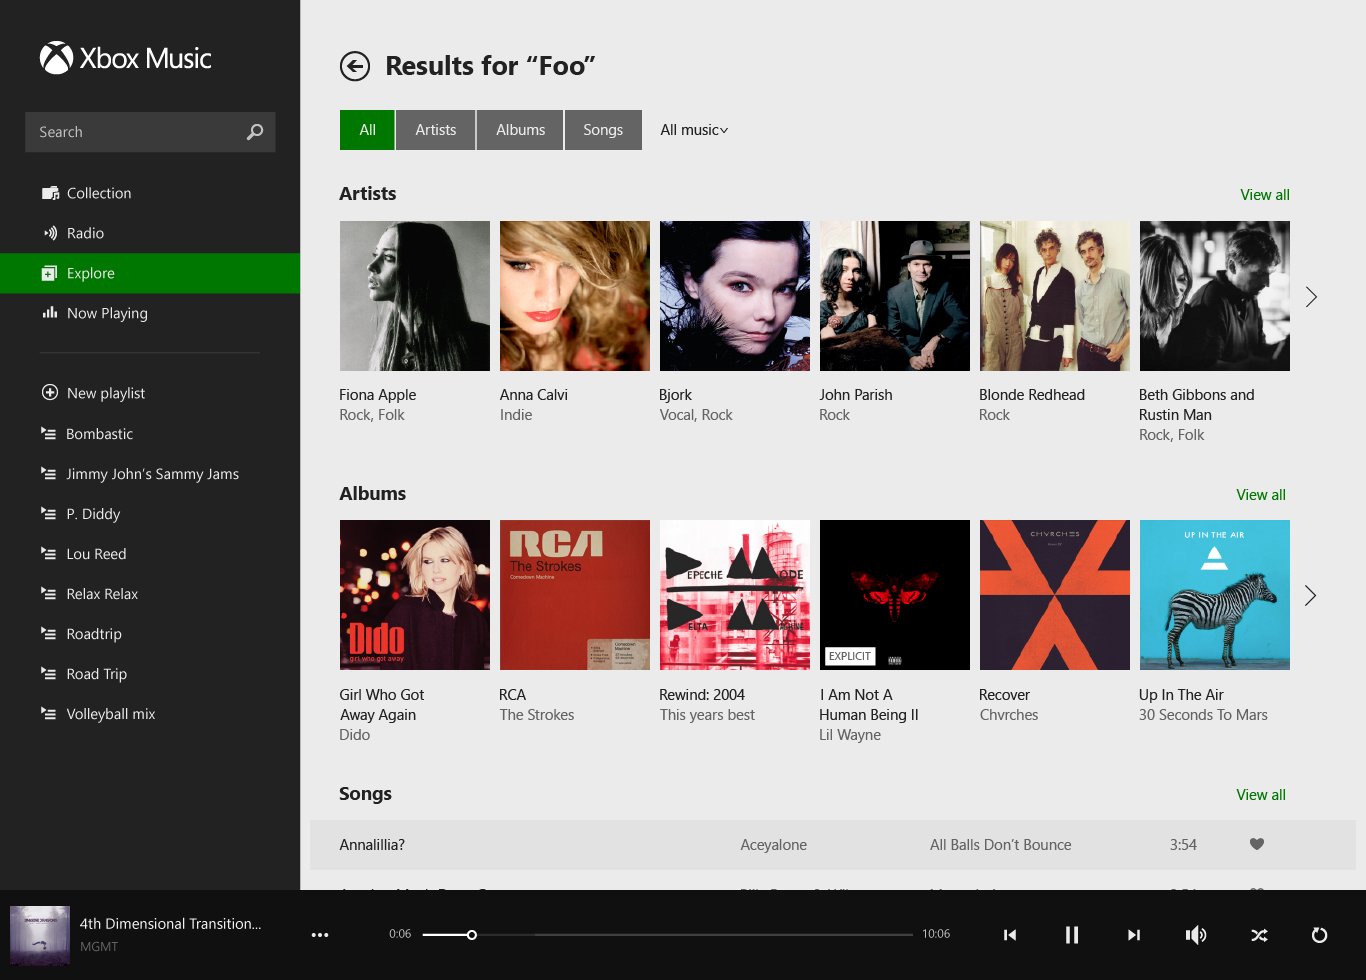Click the 30 Seconds To Mars label
The height and width of the screenshot is (980, 1366).
(1203, 715)
